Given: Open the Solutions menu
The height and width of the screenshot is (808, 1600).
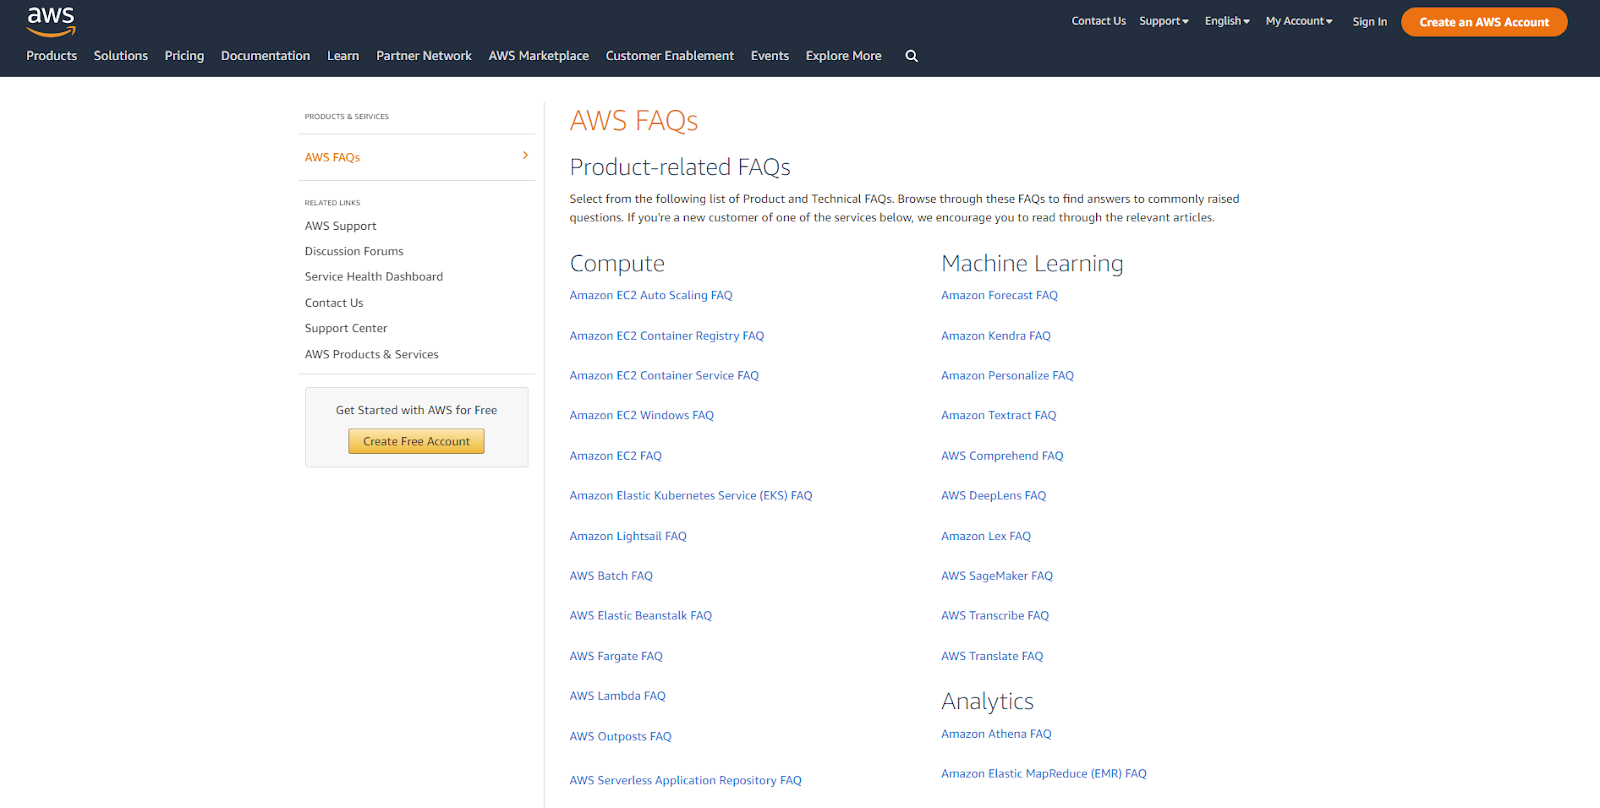Looking at the screenshot, I should 121,56.
